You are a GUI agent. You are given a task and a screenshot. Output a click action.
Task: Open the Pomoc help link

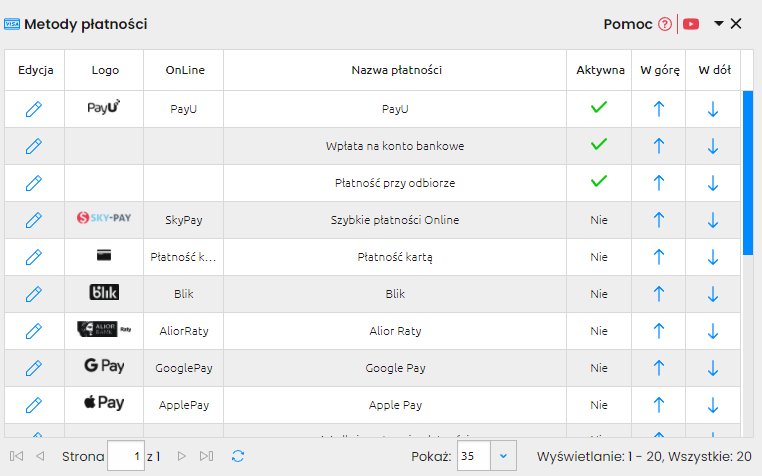[627, 24]
